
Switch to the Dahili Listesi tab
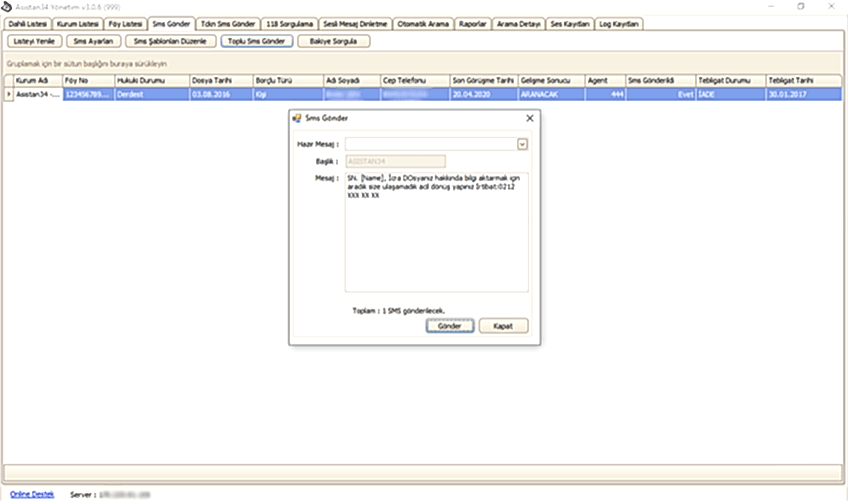[28, 23]
